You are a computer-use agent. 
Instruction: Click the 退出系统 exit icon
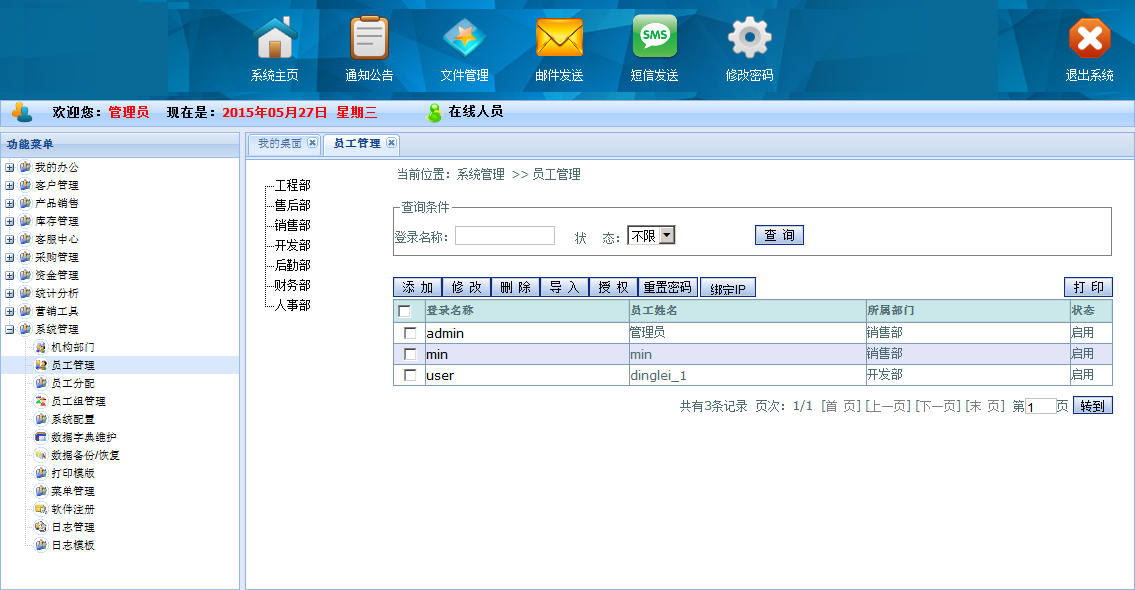1089,40
